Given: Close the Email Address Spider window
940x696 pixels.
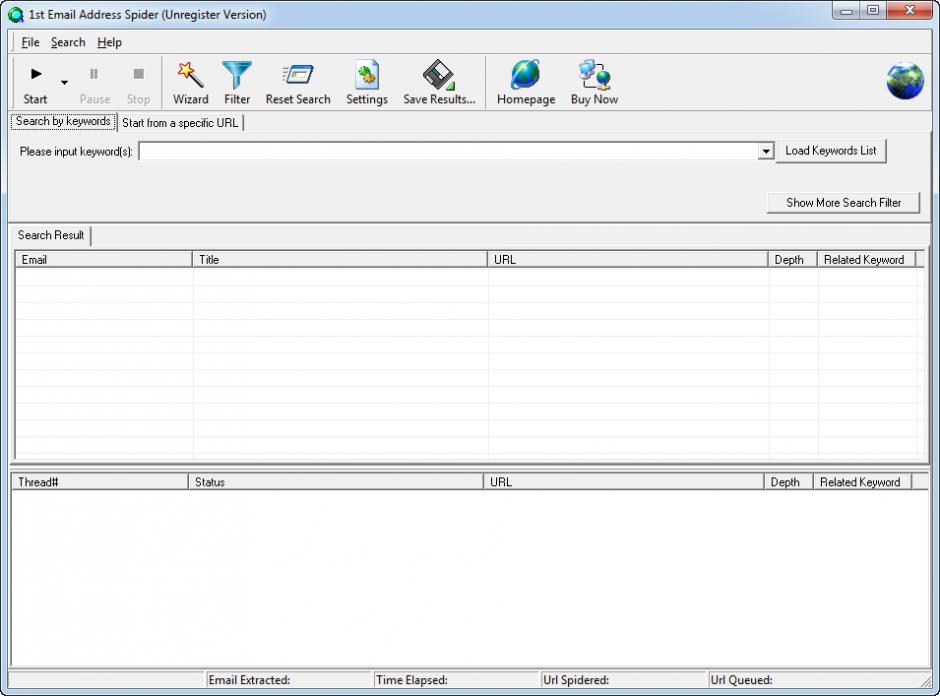Looking at the screenshot, I should [x=909, y=11].
